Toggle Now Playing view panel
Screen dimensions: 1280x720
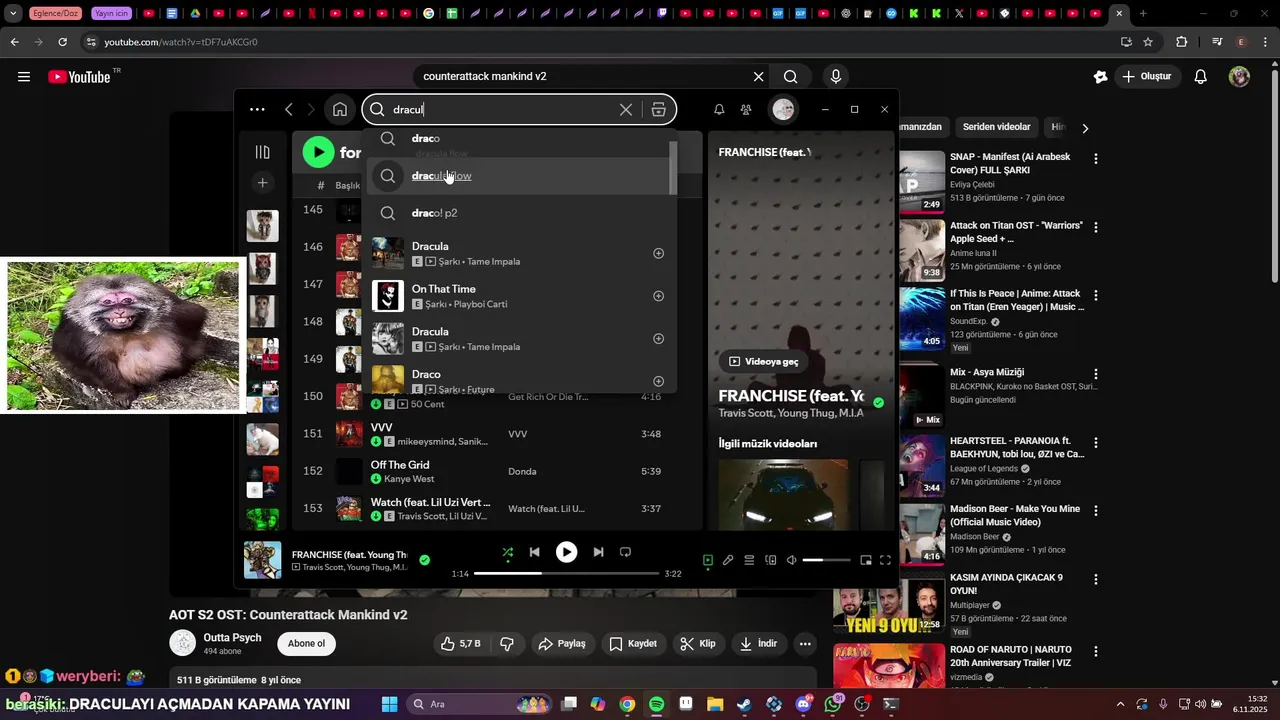pos(708,560)
